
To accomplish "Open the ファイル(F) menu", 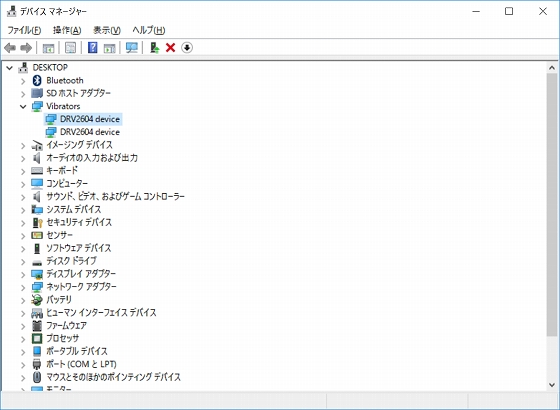I will pos(24,30).
